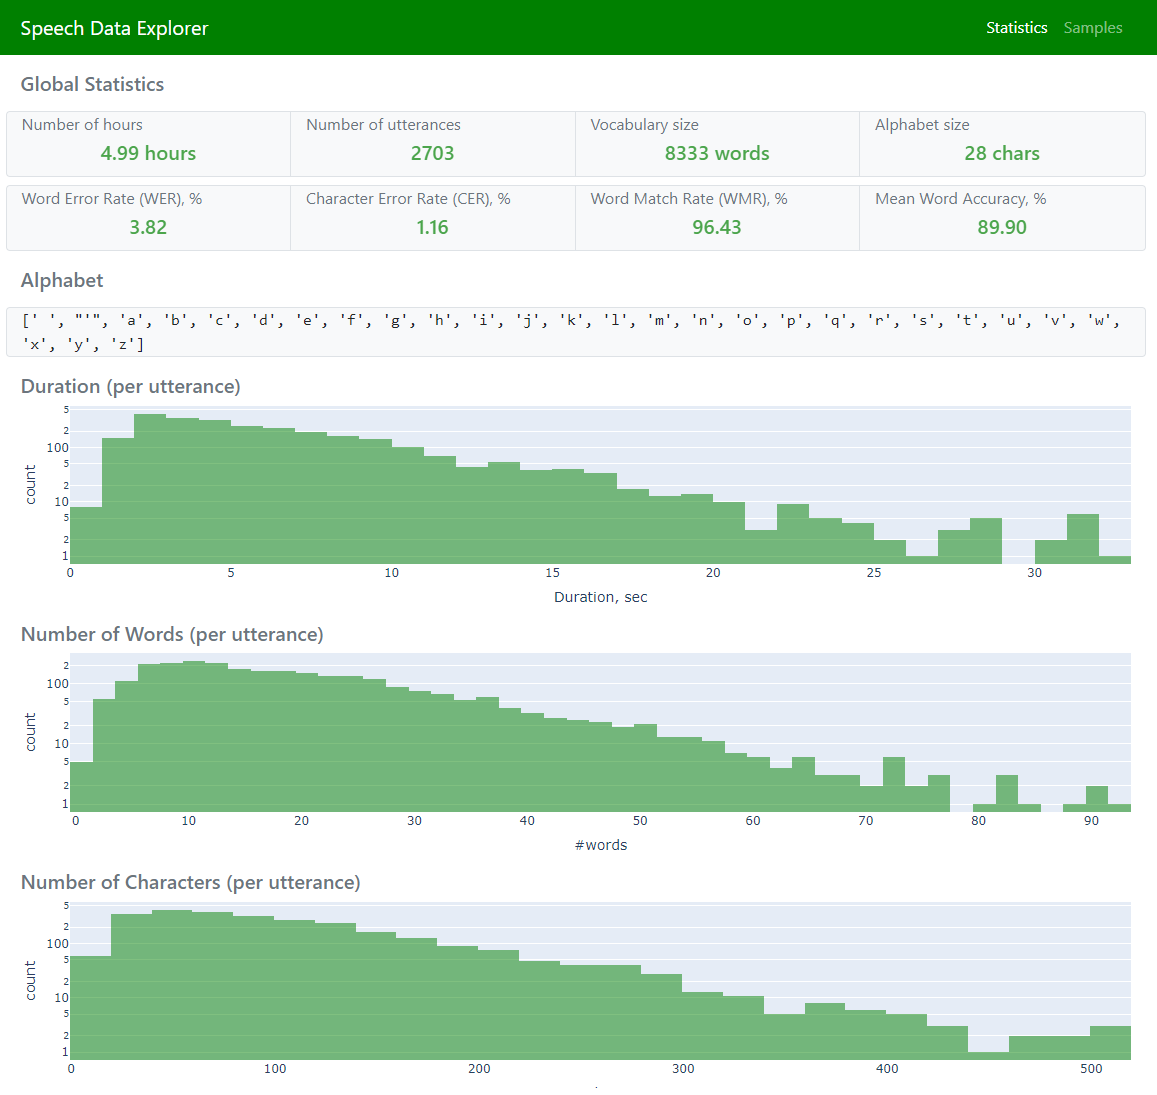Select the Number of utterances value 2703

tap(432, 153)
